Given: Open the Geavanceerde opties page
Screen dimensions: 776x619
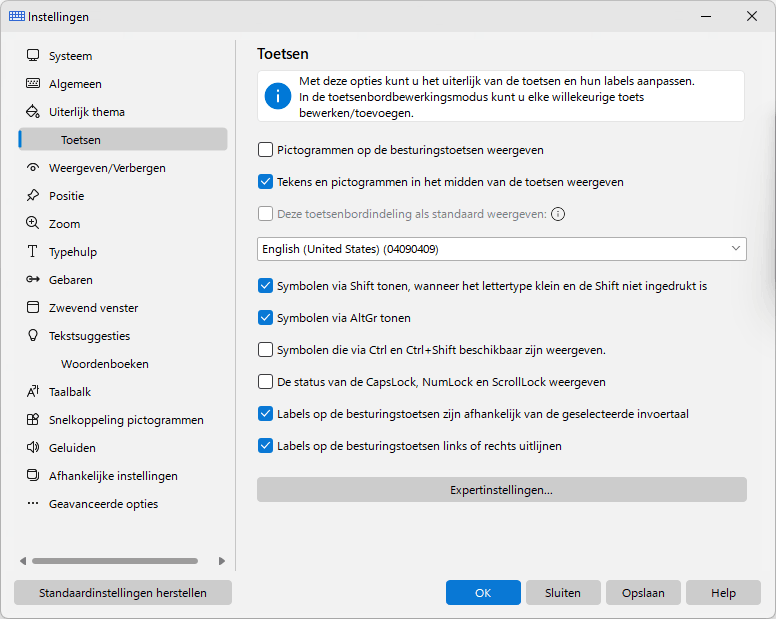Looking at the screenshot, I should click(123, 504).
